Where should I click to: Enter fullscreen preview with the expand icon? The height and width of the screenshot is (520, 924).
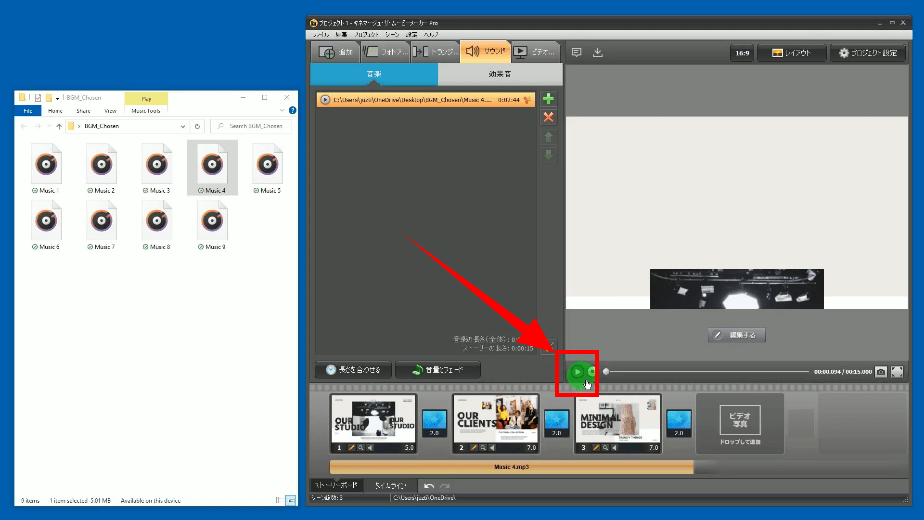coord(897,371)
